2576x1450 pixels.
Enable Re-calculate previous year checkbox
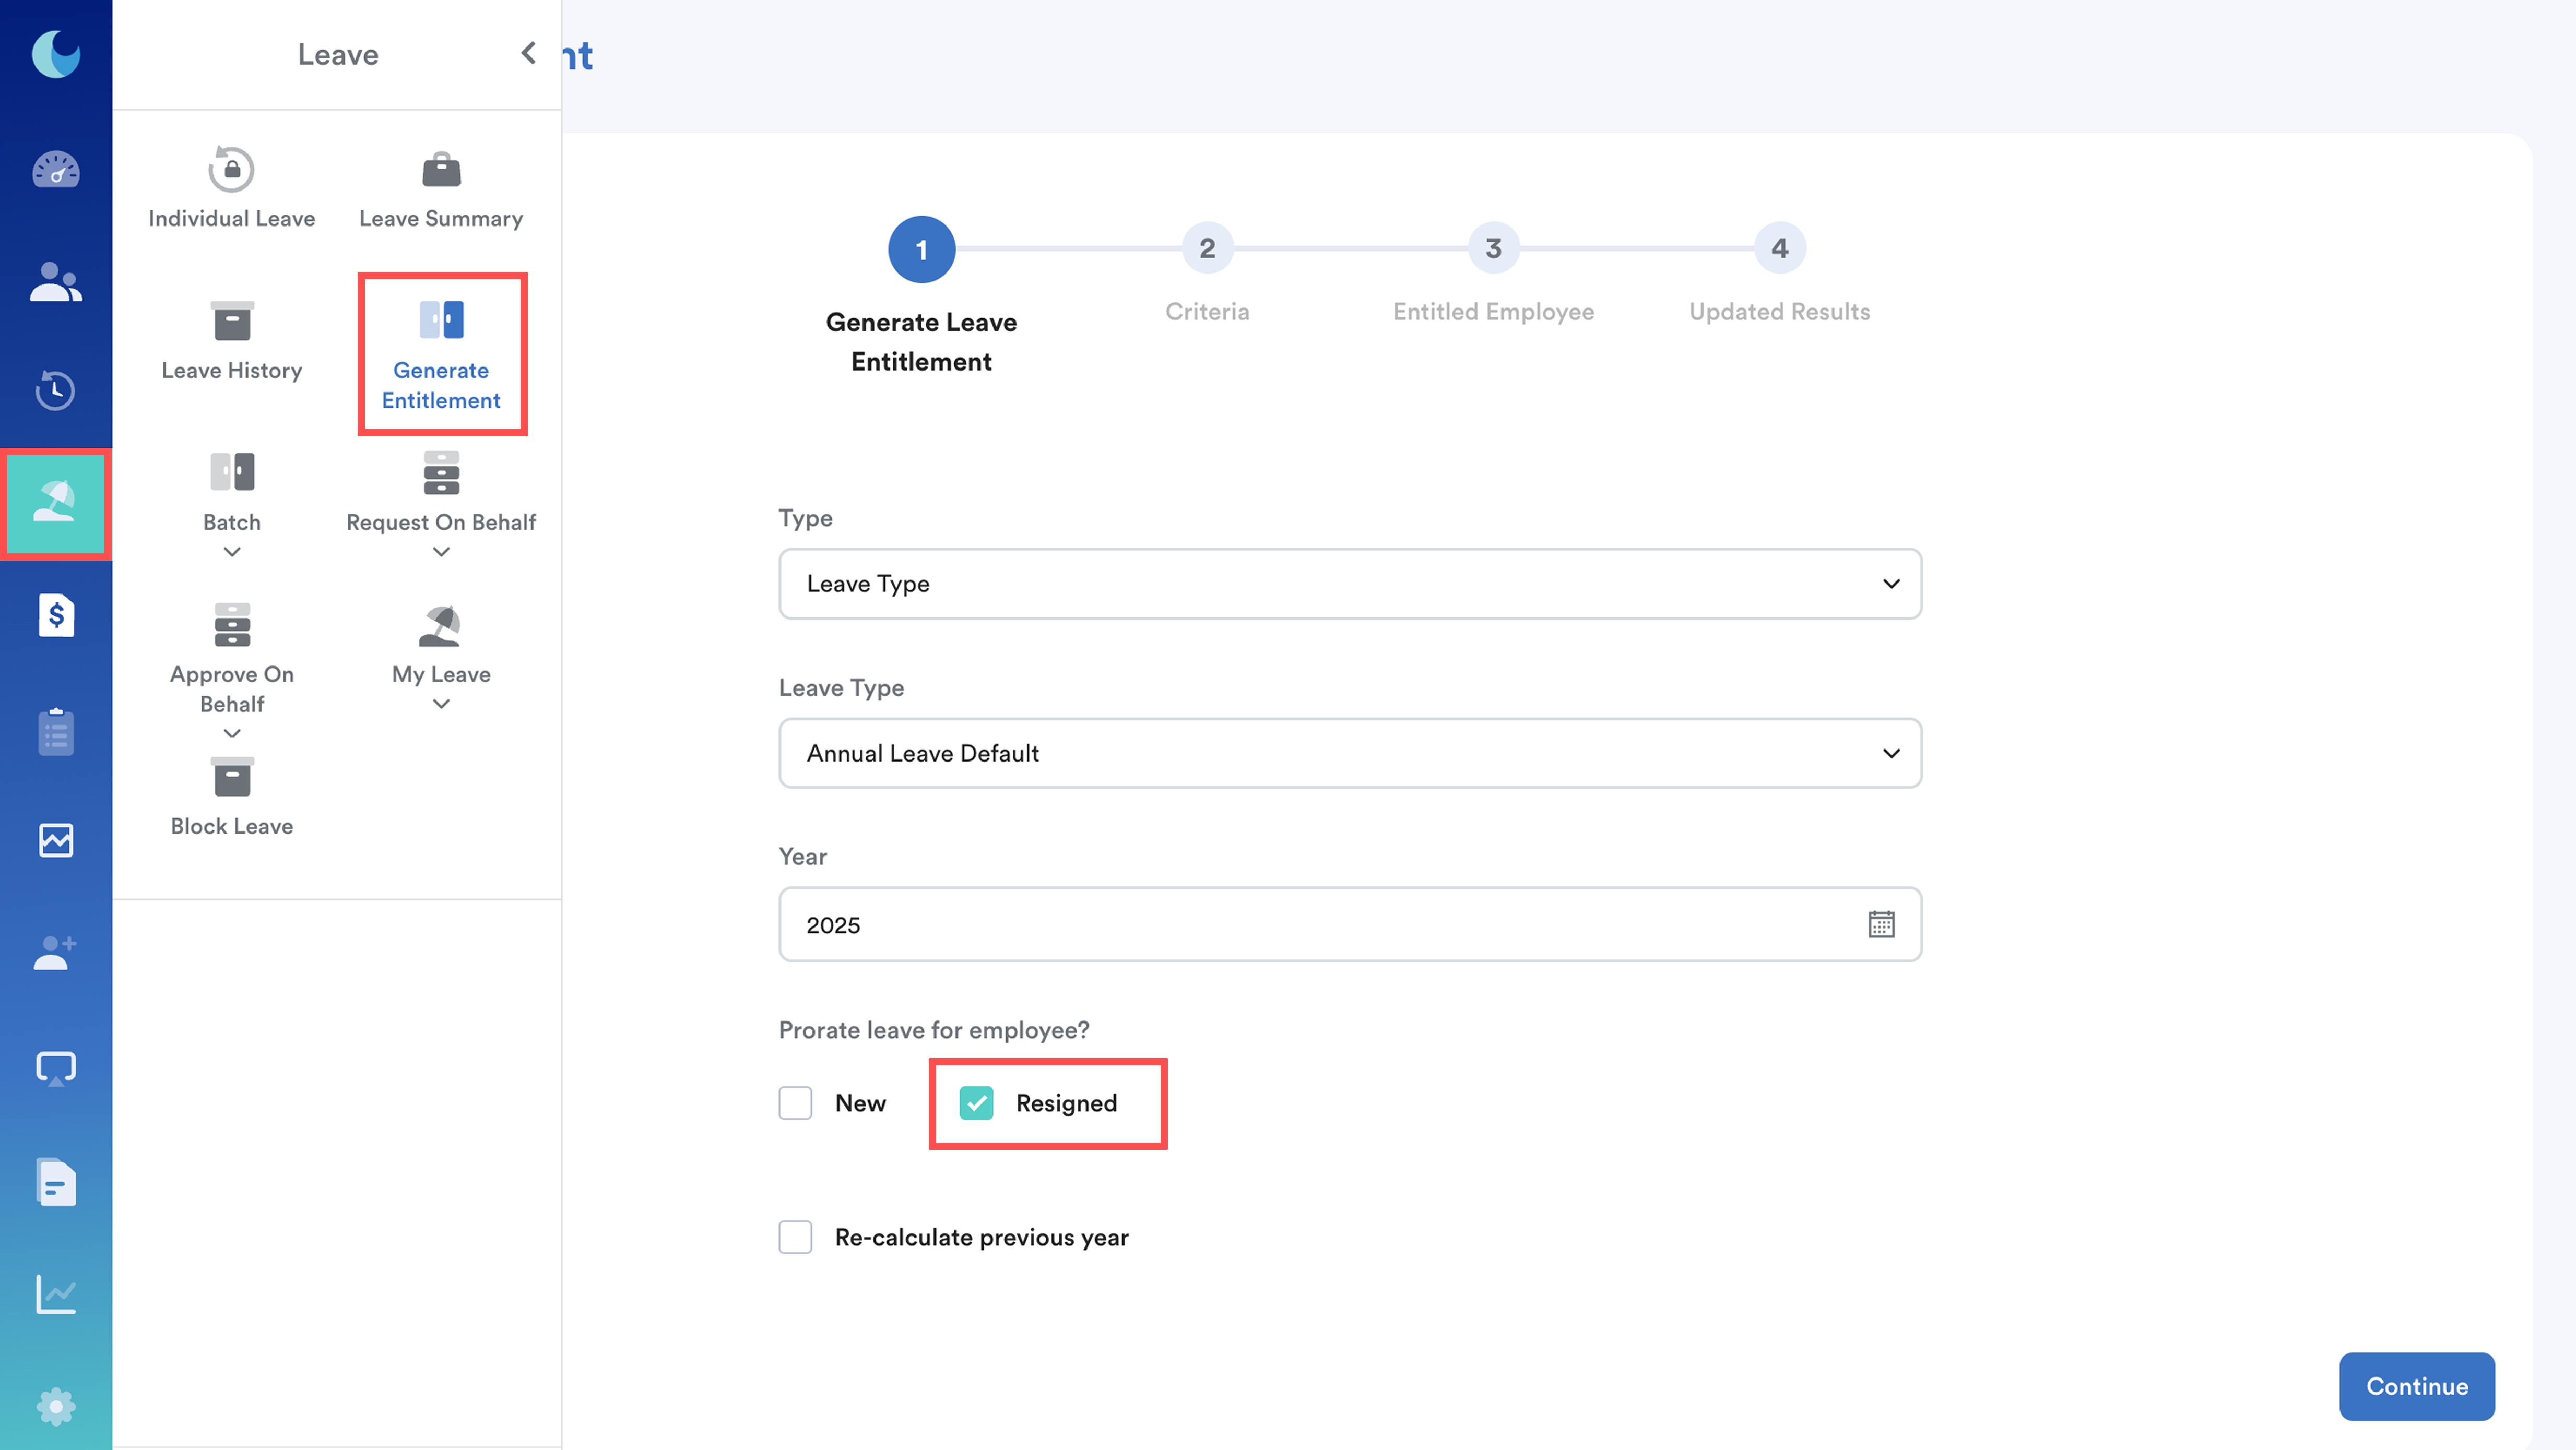click(795, 1237)
